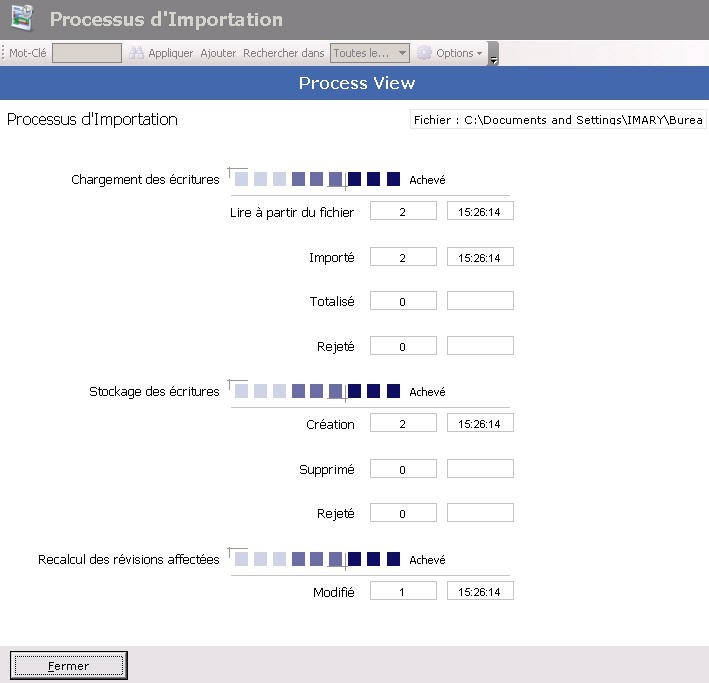Viewport: 709px width, 683px height.
Task: Click the Création count field
Action: pyautogui.click(x=403, y=424)
